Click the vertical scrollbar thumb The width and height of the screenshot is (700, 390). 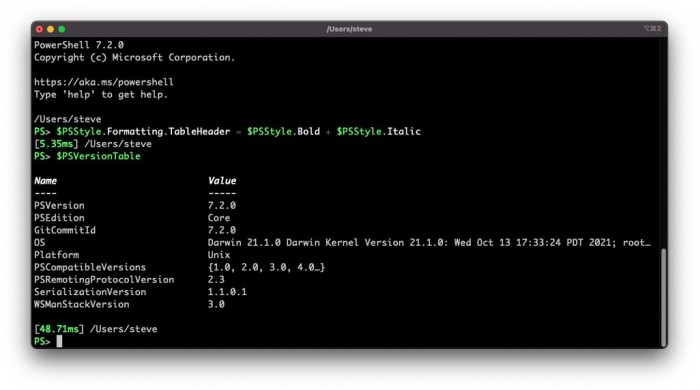[x=663, y=296]
